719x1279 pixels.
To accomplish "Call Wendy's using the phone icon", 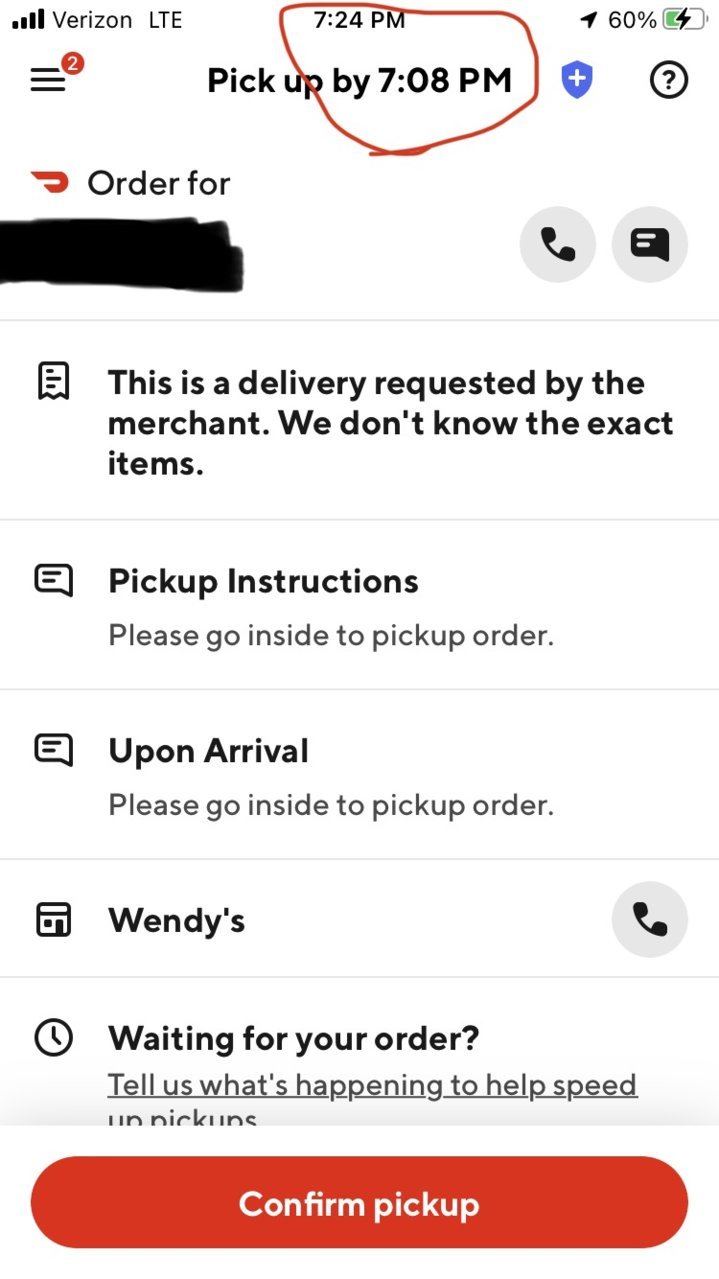I will coord(650,919).
